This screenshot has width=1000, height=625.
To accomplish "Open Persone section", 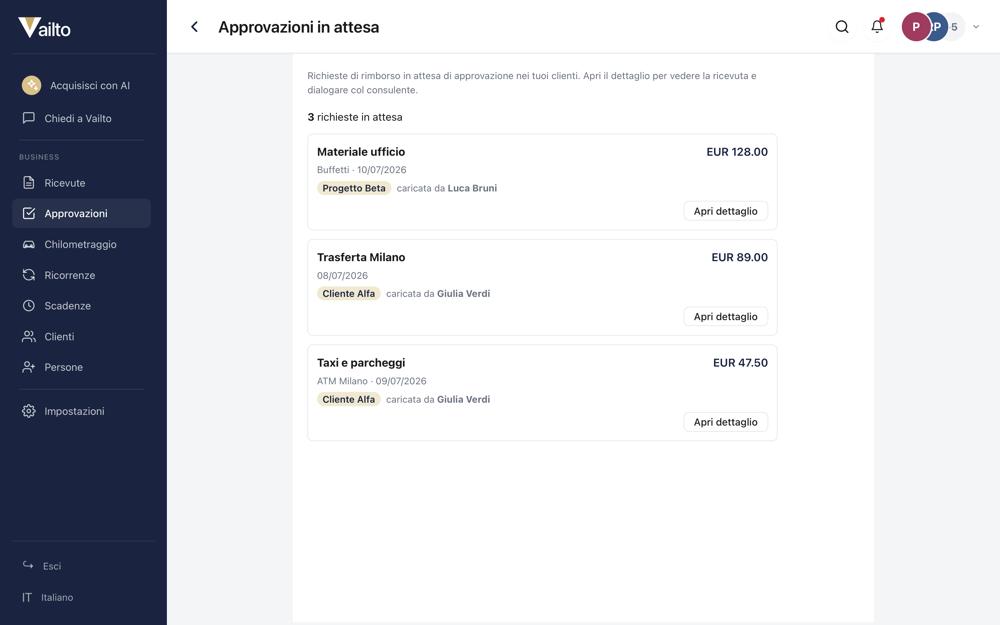I will pyautogui.click(x=82, y=367).
